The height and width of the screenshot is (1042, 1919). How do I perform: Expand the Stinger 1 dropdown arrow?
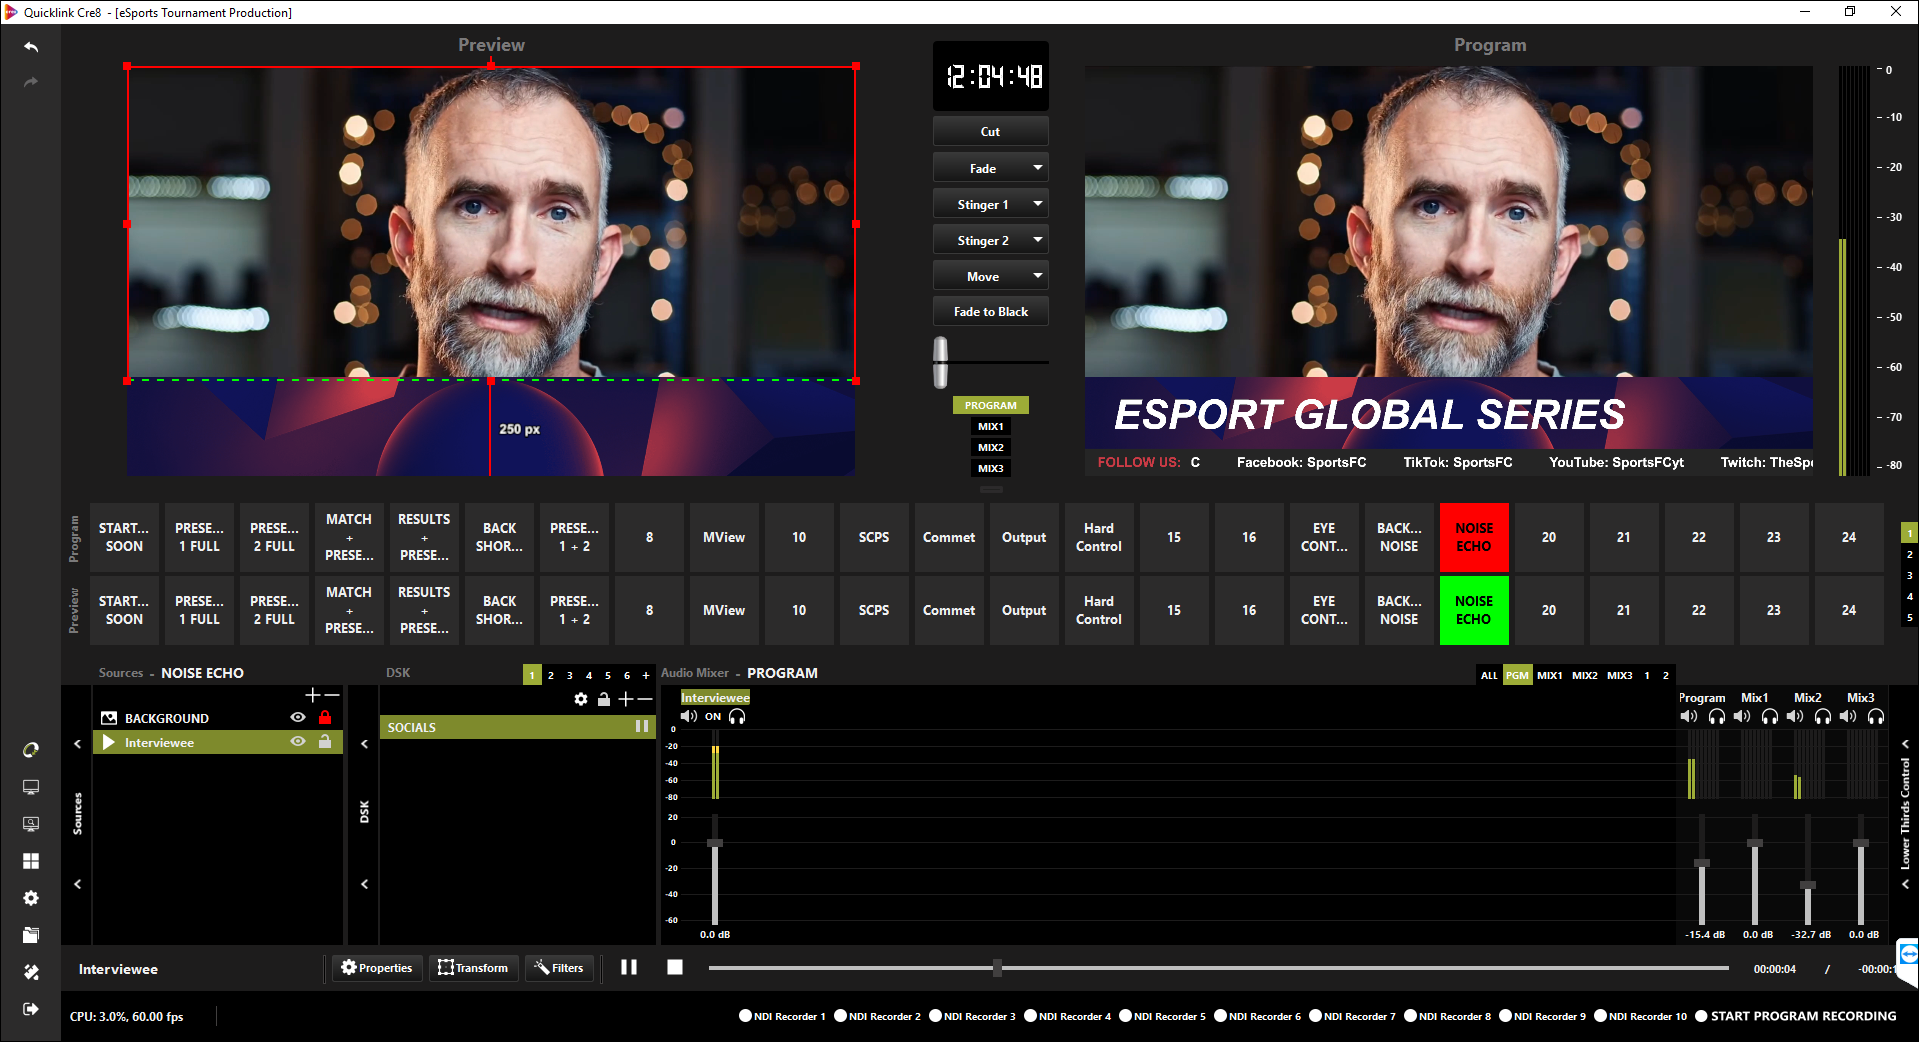[x=1038, y=204]
